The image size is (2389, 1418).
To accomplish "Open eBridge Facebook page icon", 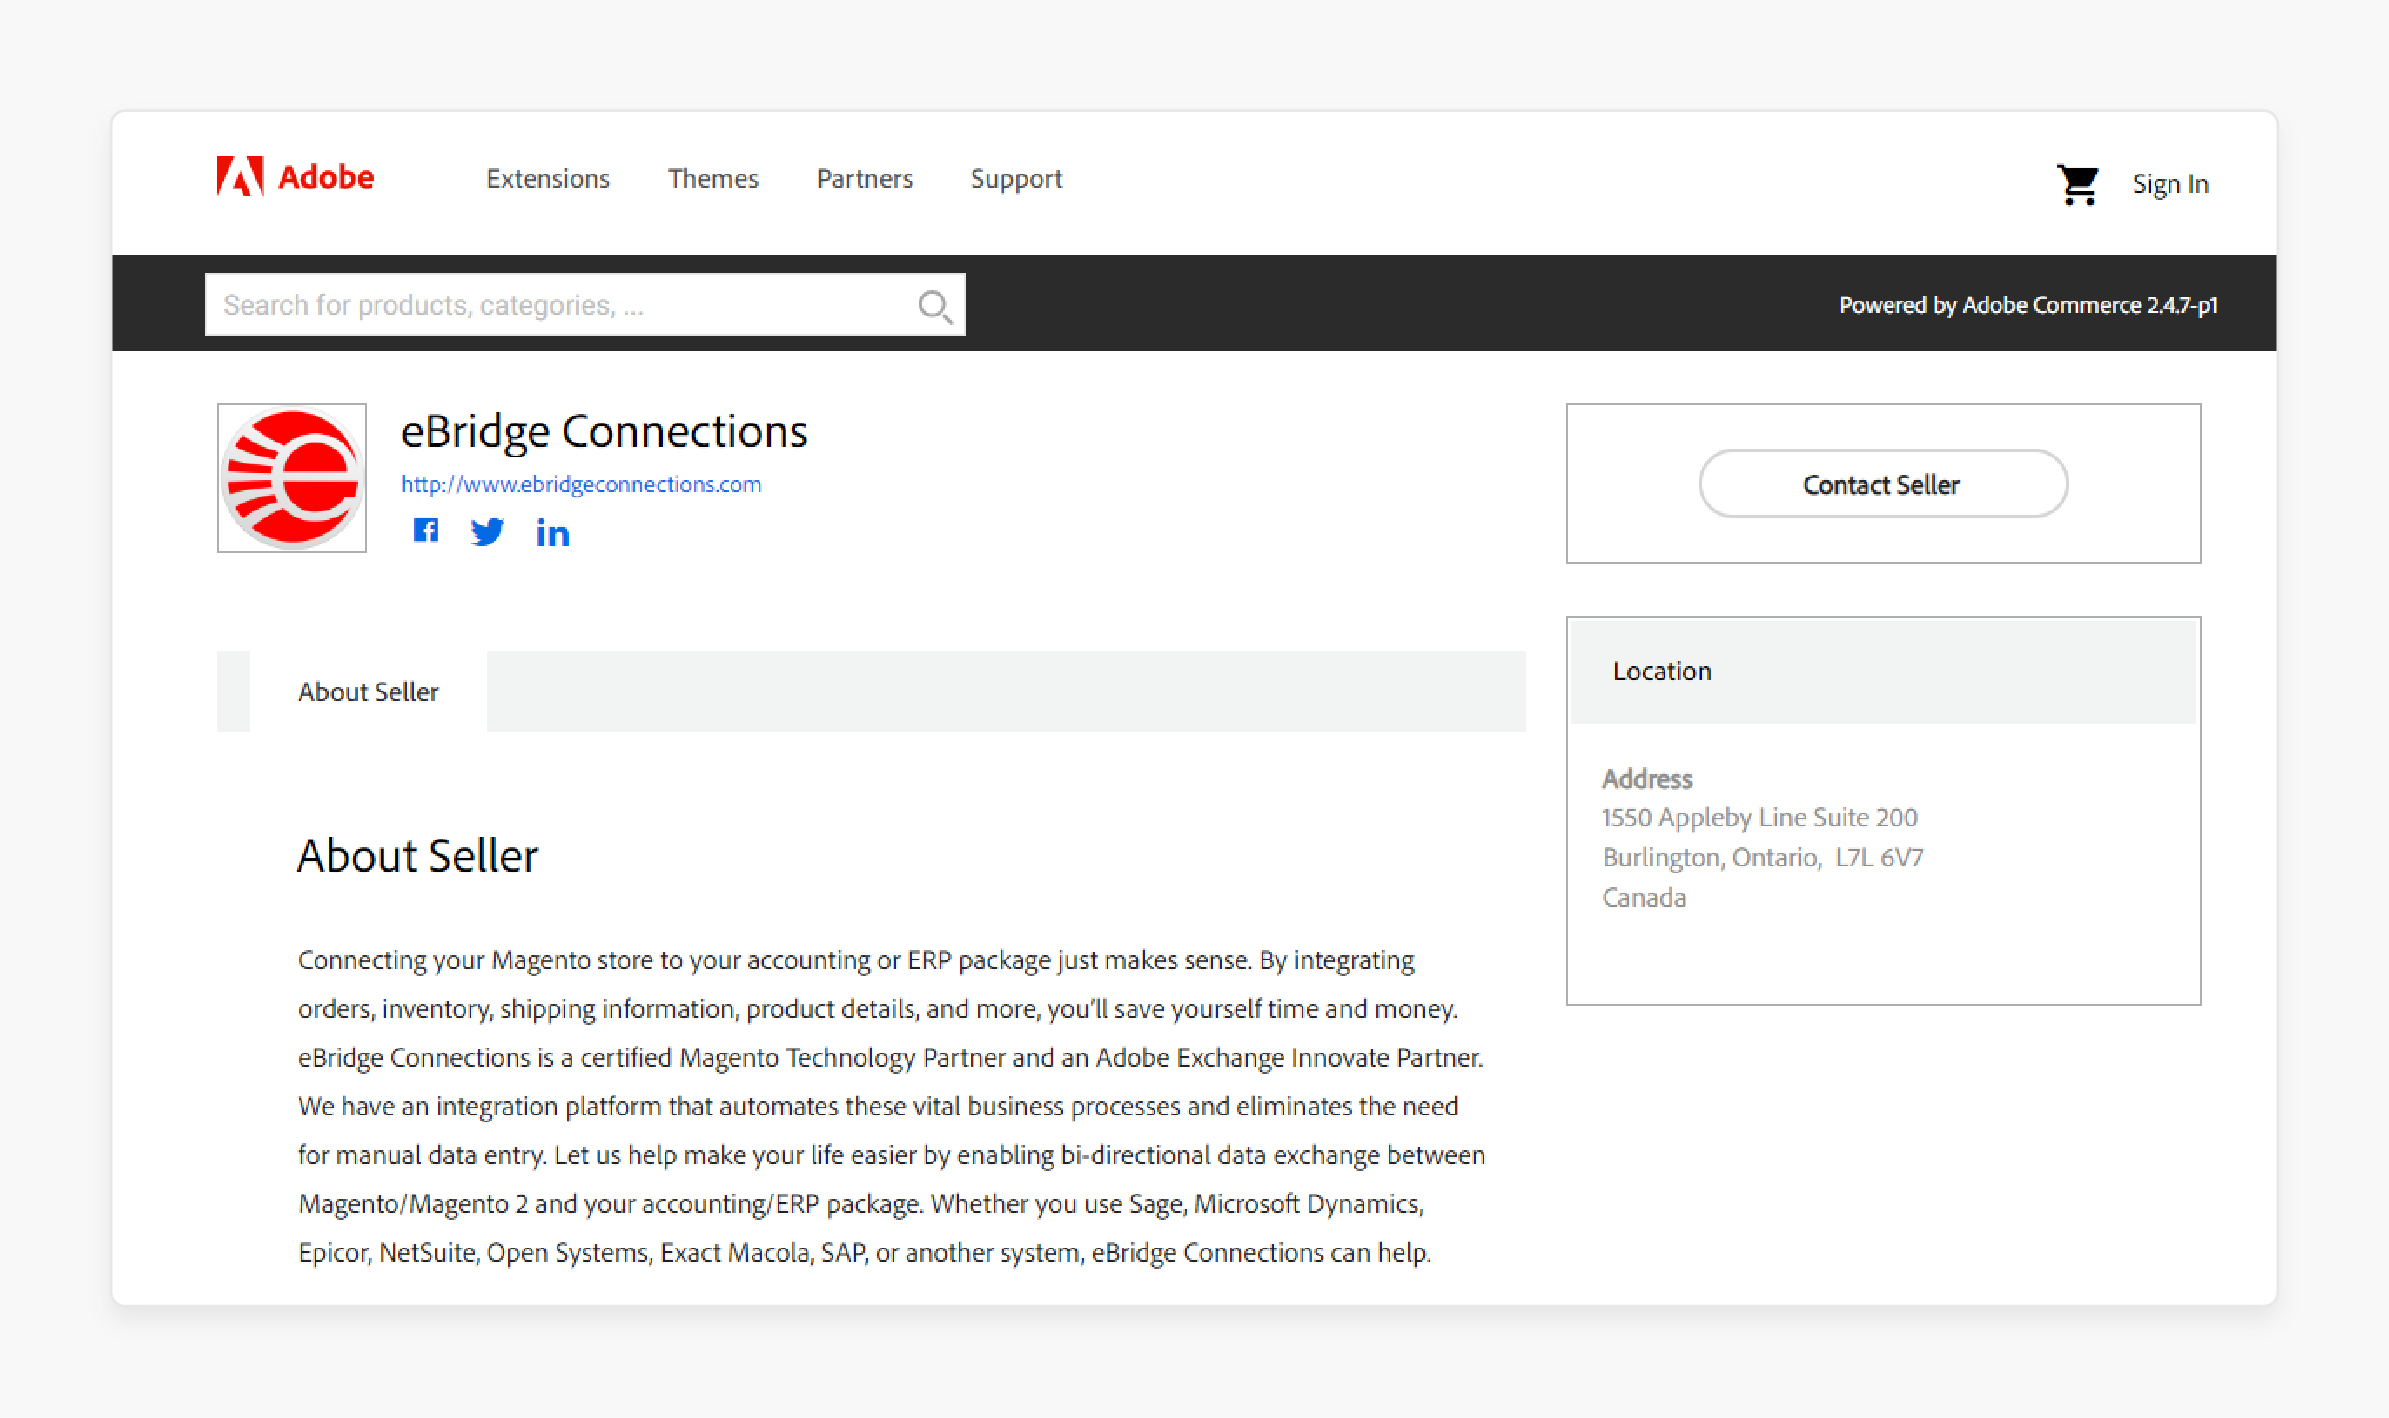I will [426, 531].
